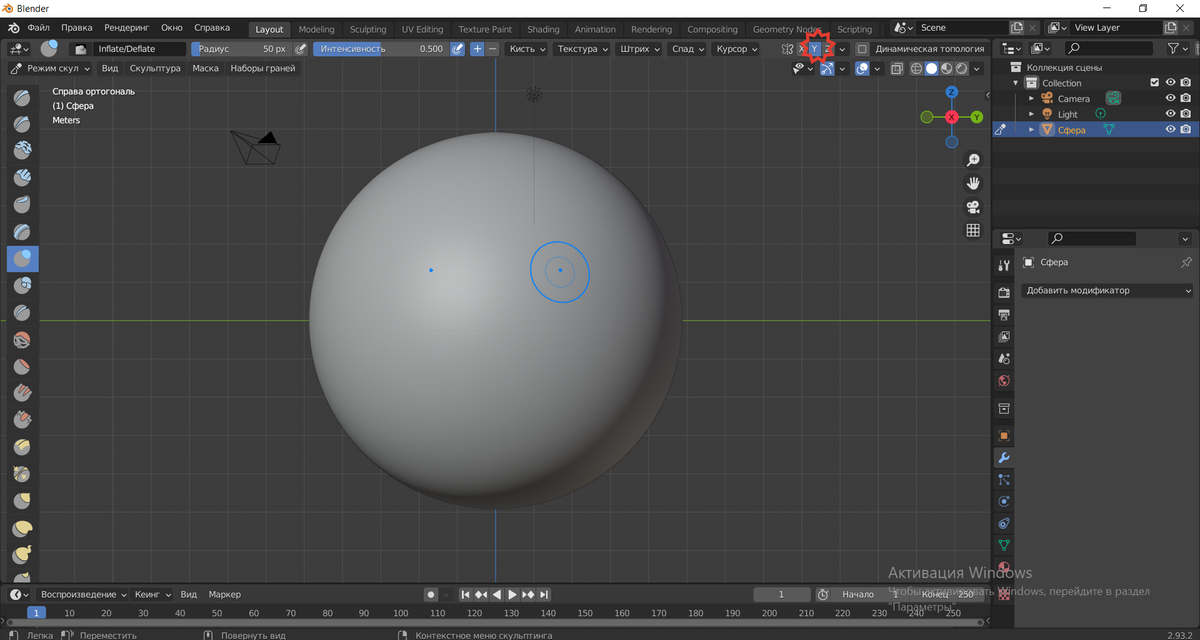Open the Physics properties tab

click(x=1004, y=501)
